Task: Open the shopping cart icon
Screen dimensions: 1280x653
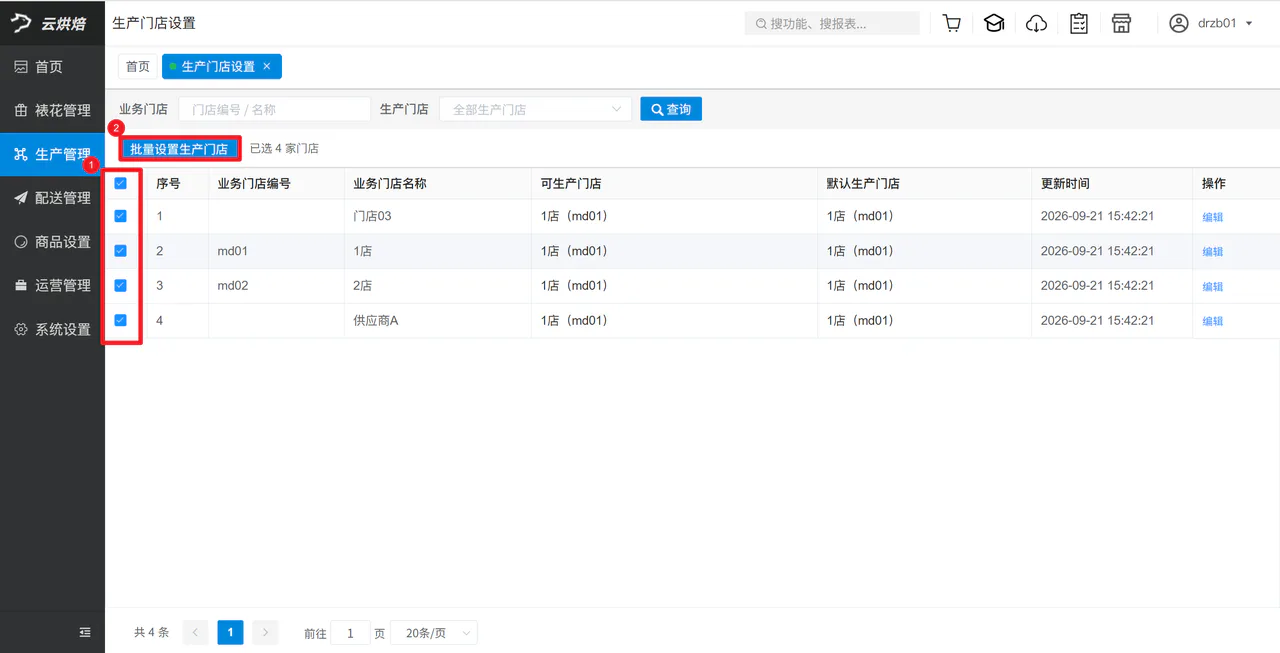Action: pyautogui.click(x=952, y=23)
